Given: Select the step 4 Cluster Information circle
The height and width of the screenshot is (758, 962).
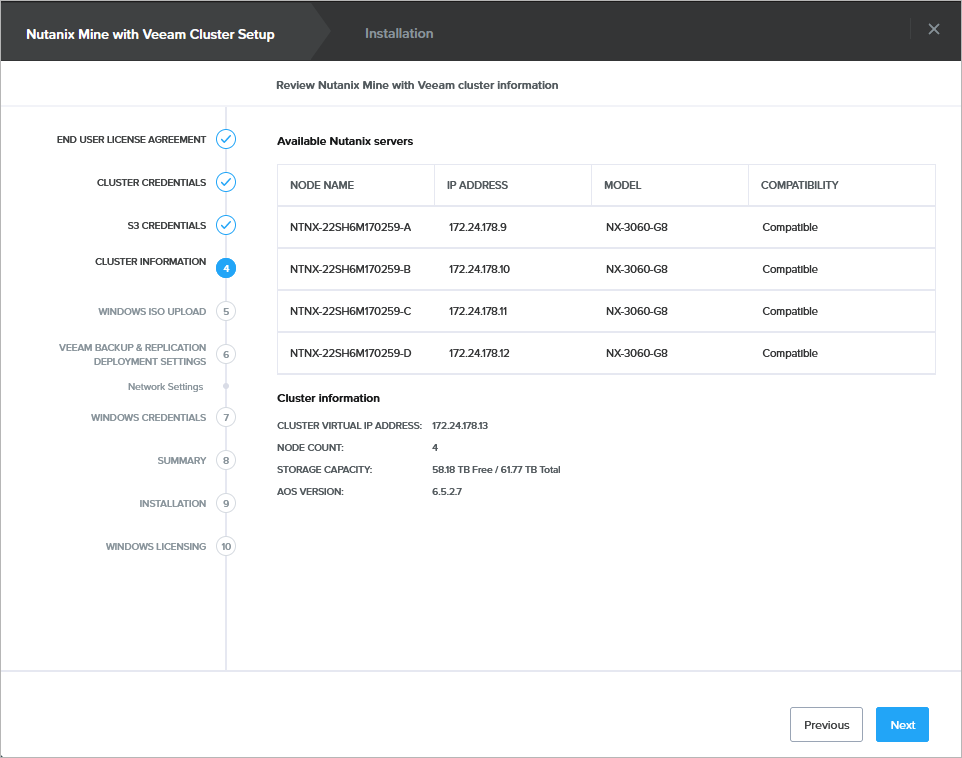Looking at the screenshot, I should point(226,268).
